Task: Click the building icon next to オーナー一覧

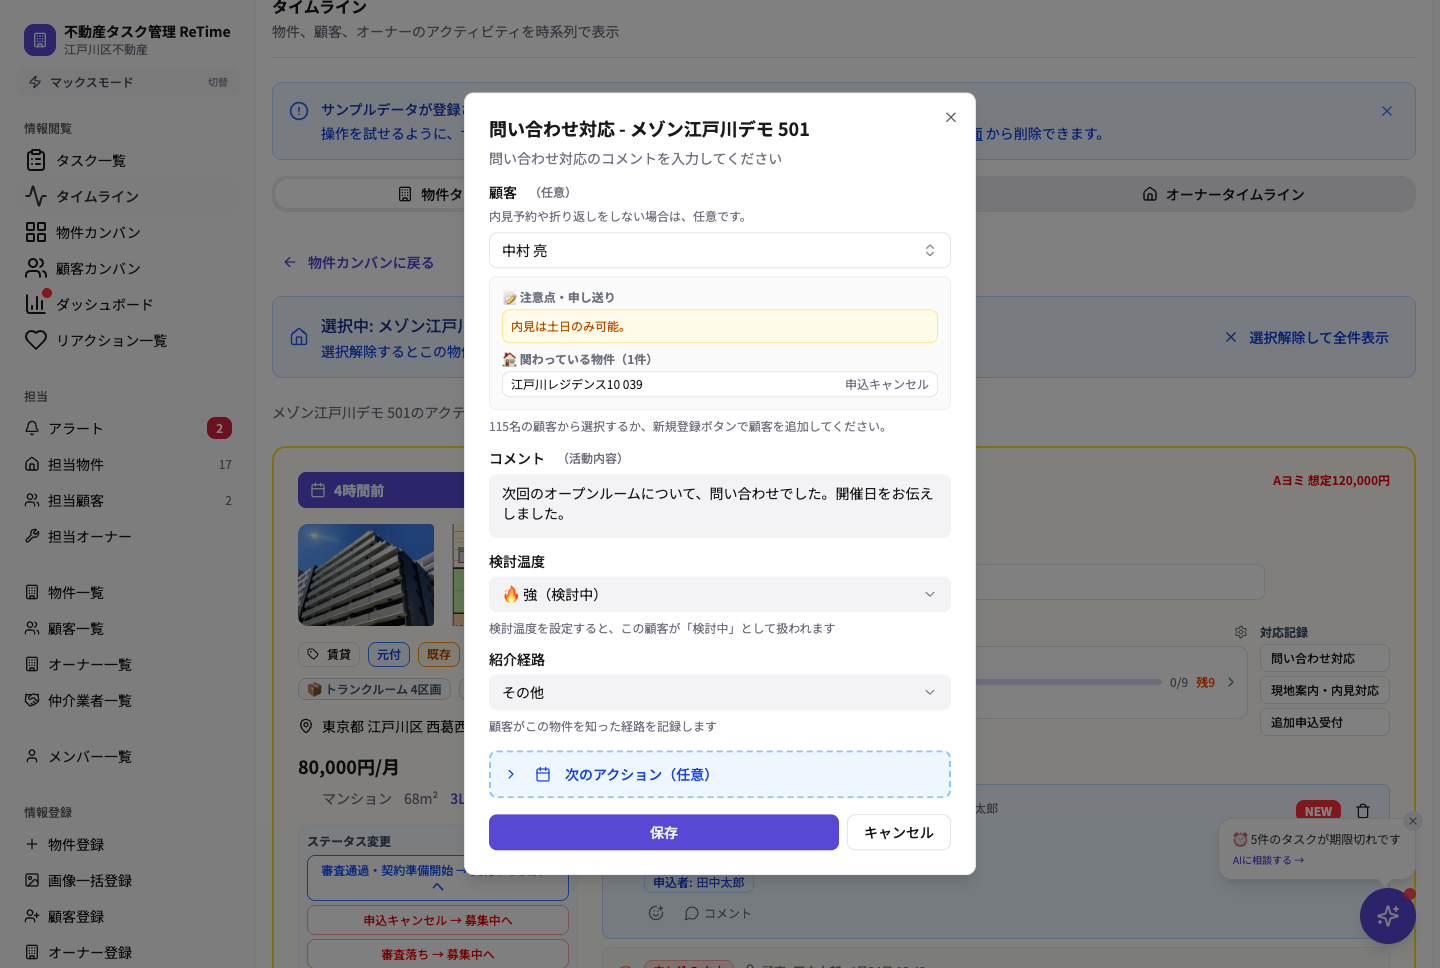Action: [32, 664]
